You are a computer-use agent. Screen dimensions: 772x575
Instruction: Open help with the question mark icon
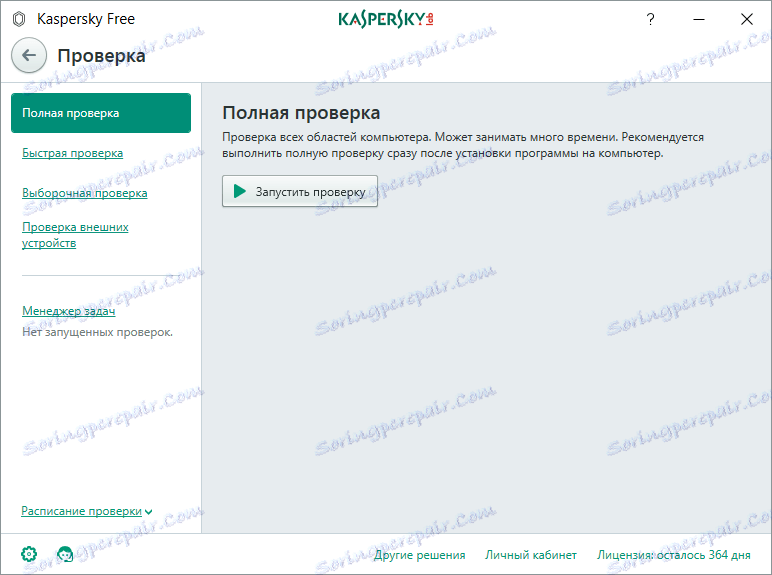pyautogui.click(x=650, y=19)
